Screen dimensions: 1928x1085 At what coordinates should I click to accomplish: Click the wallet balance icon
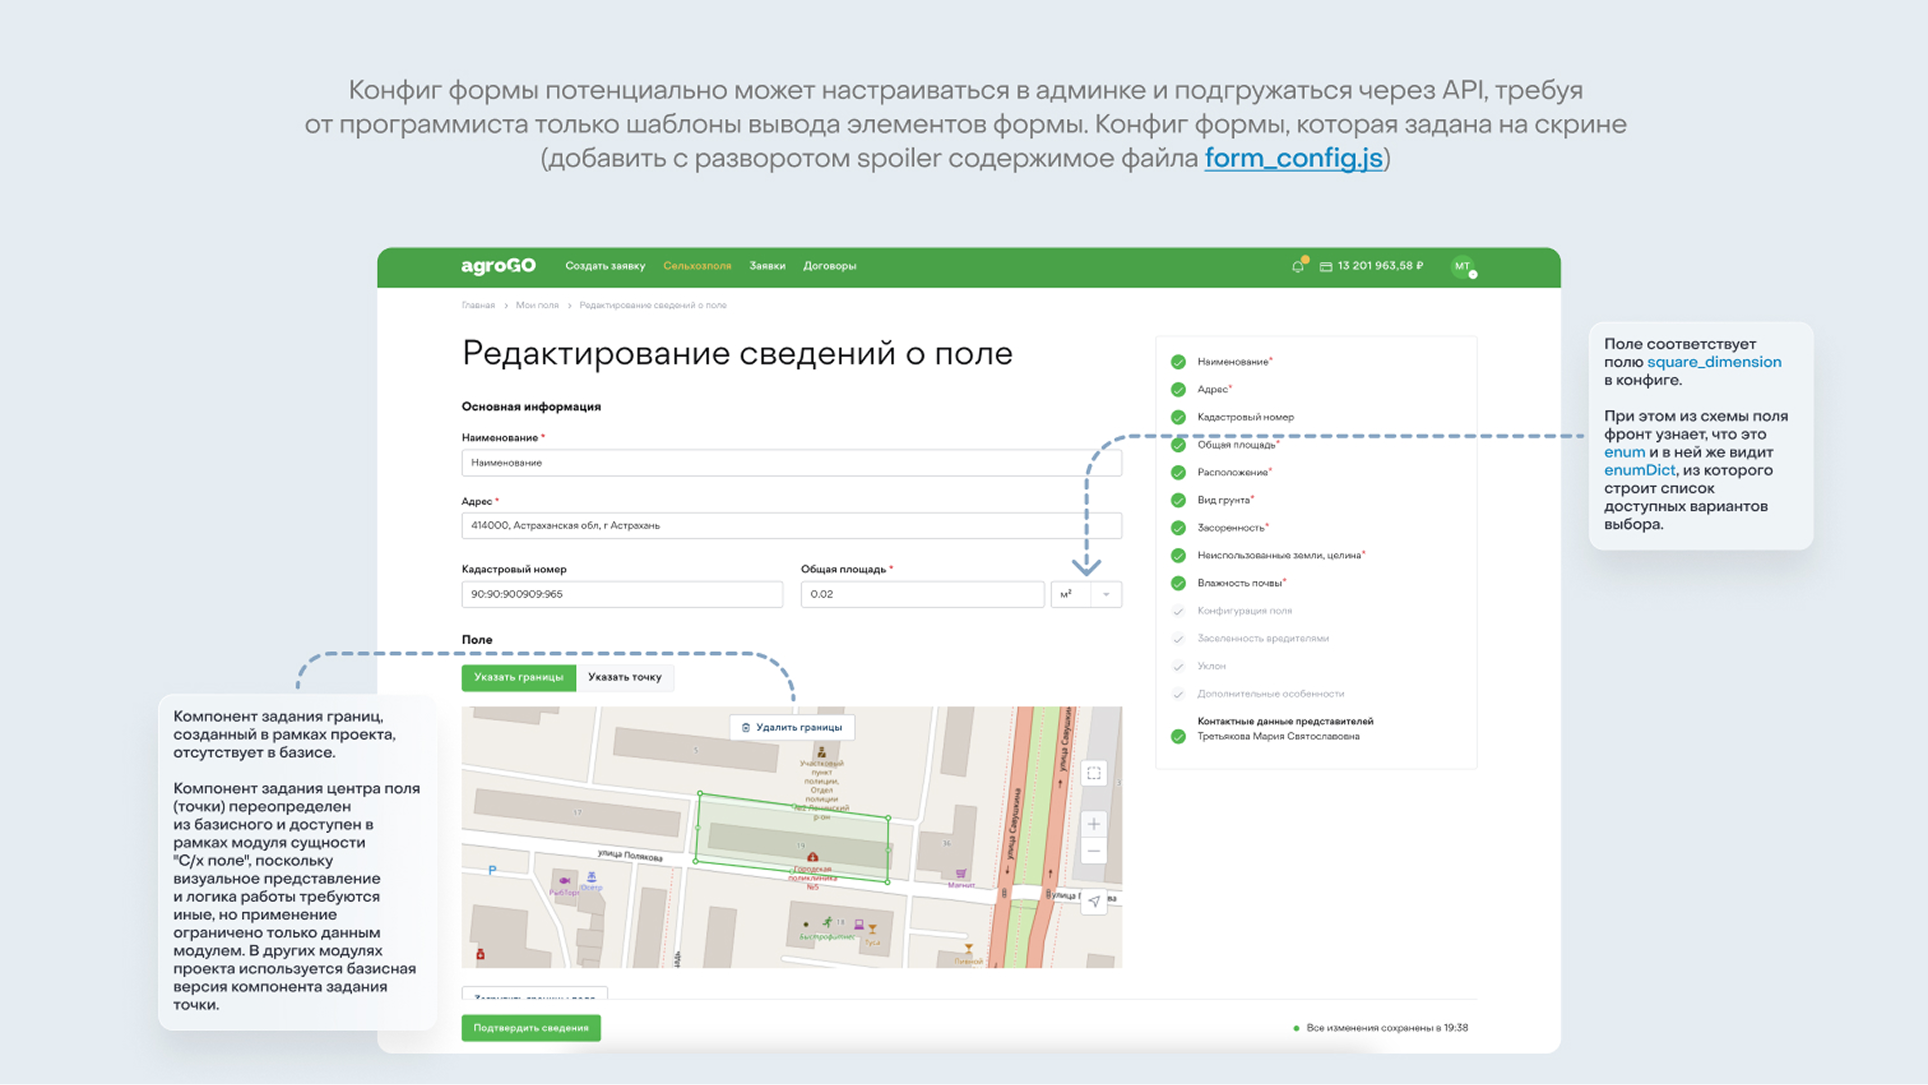pyautogui.click(x=1325, y=266)
